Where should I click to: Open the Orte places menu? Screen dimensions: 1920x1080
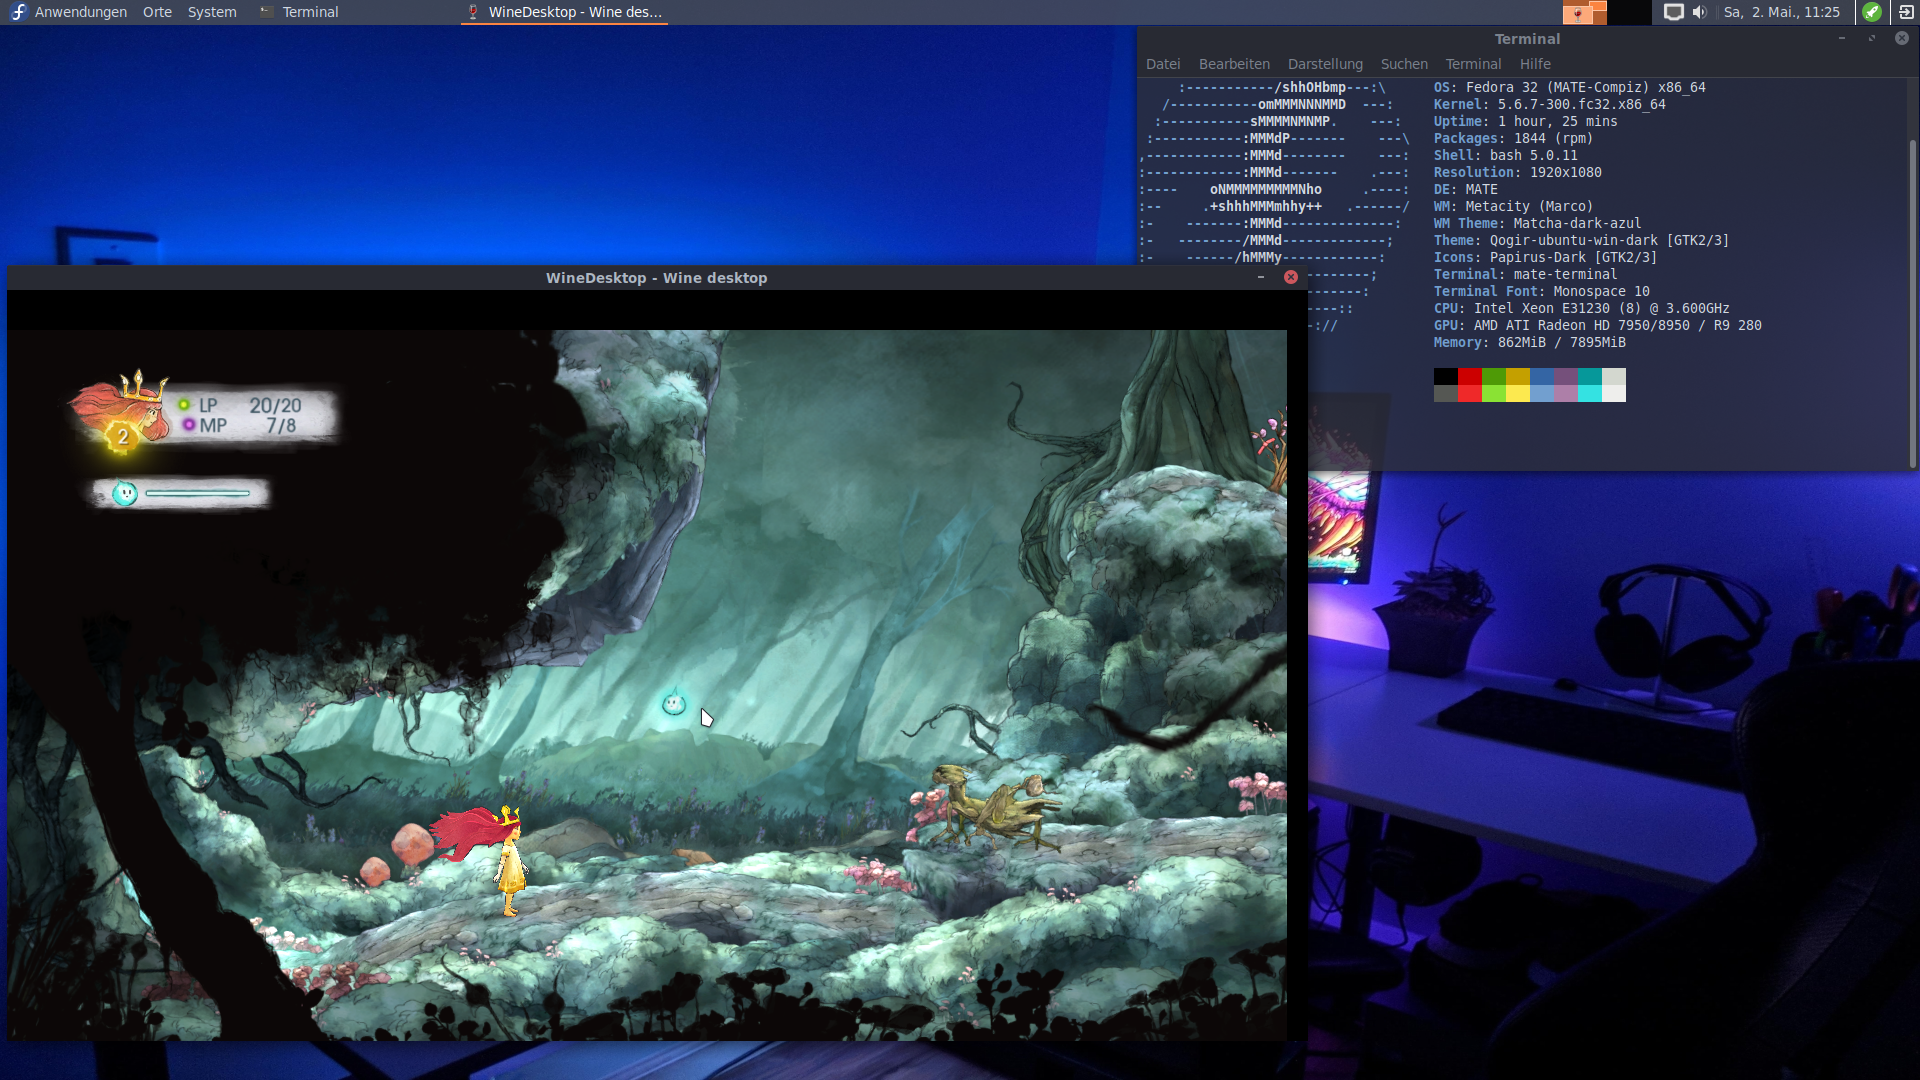click(157, 12)
